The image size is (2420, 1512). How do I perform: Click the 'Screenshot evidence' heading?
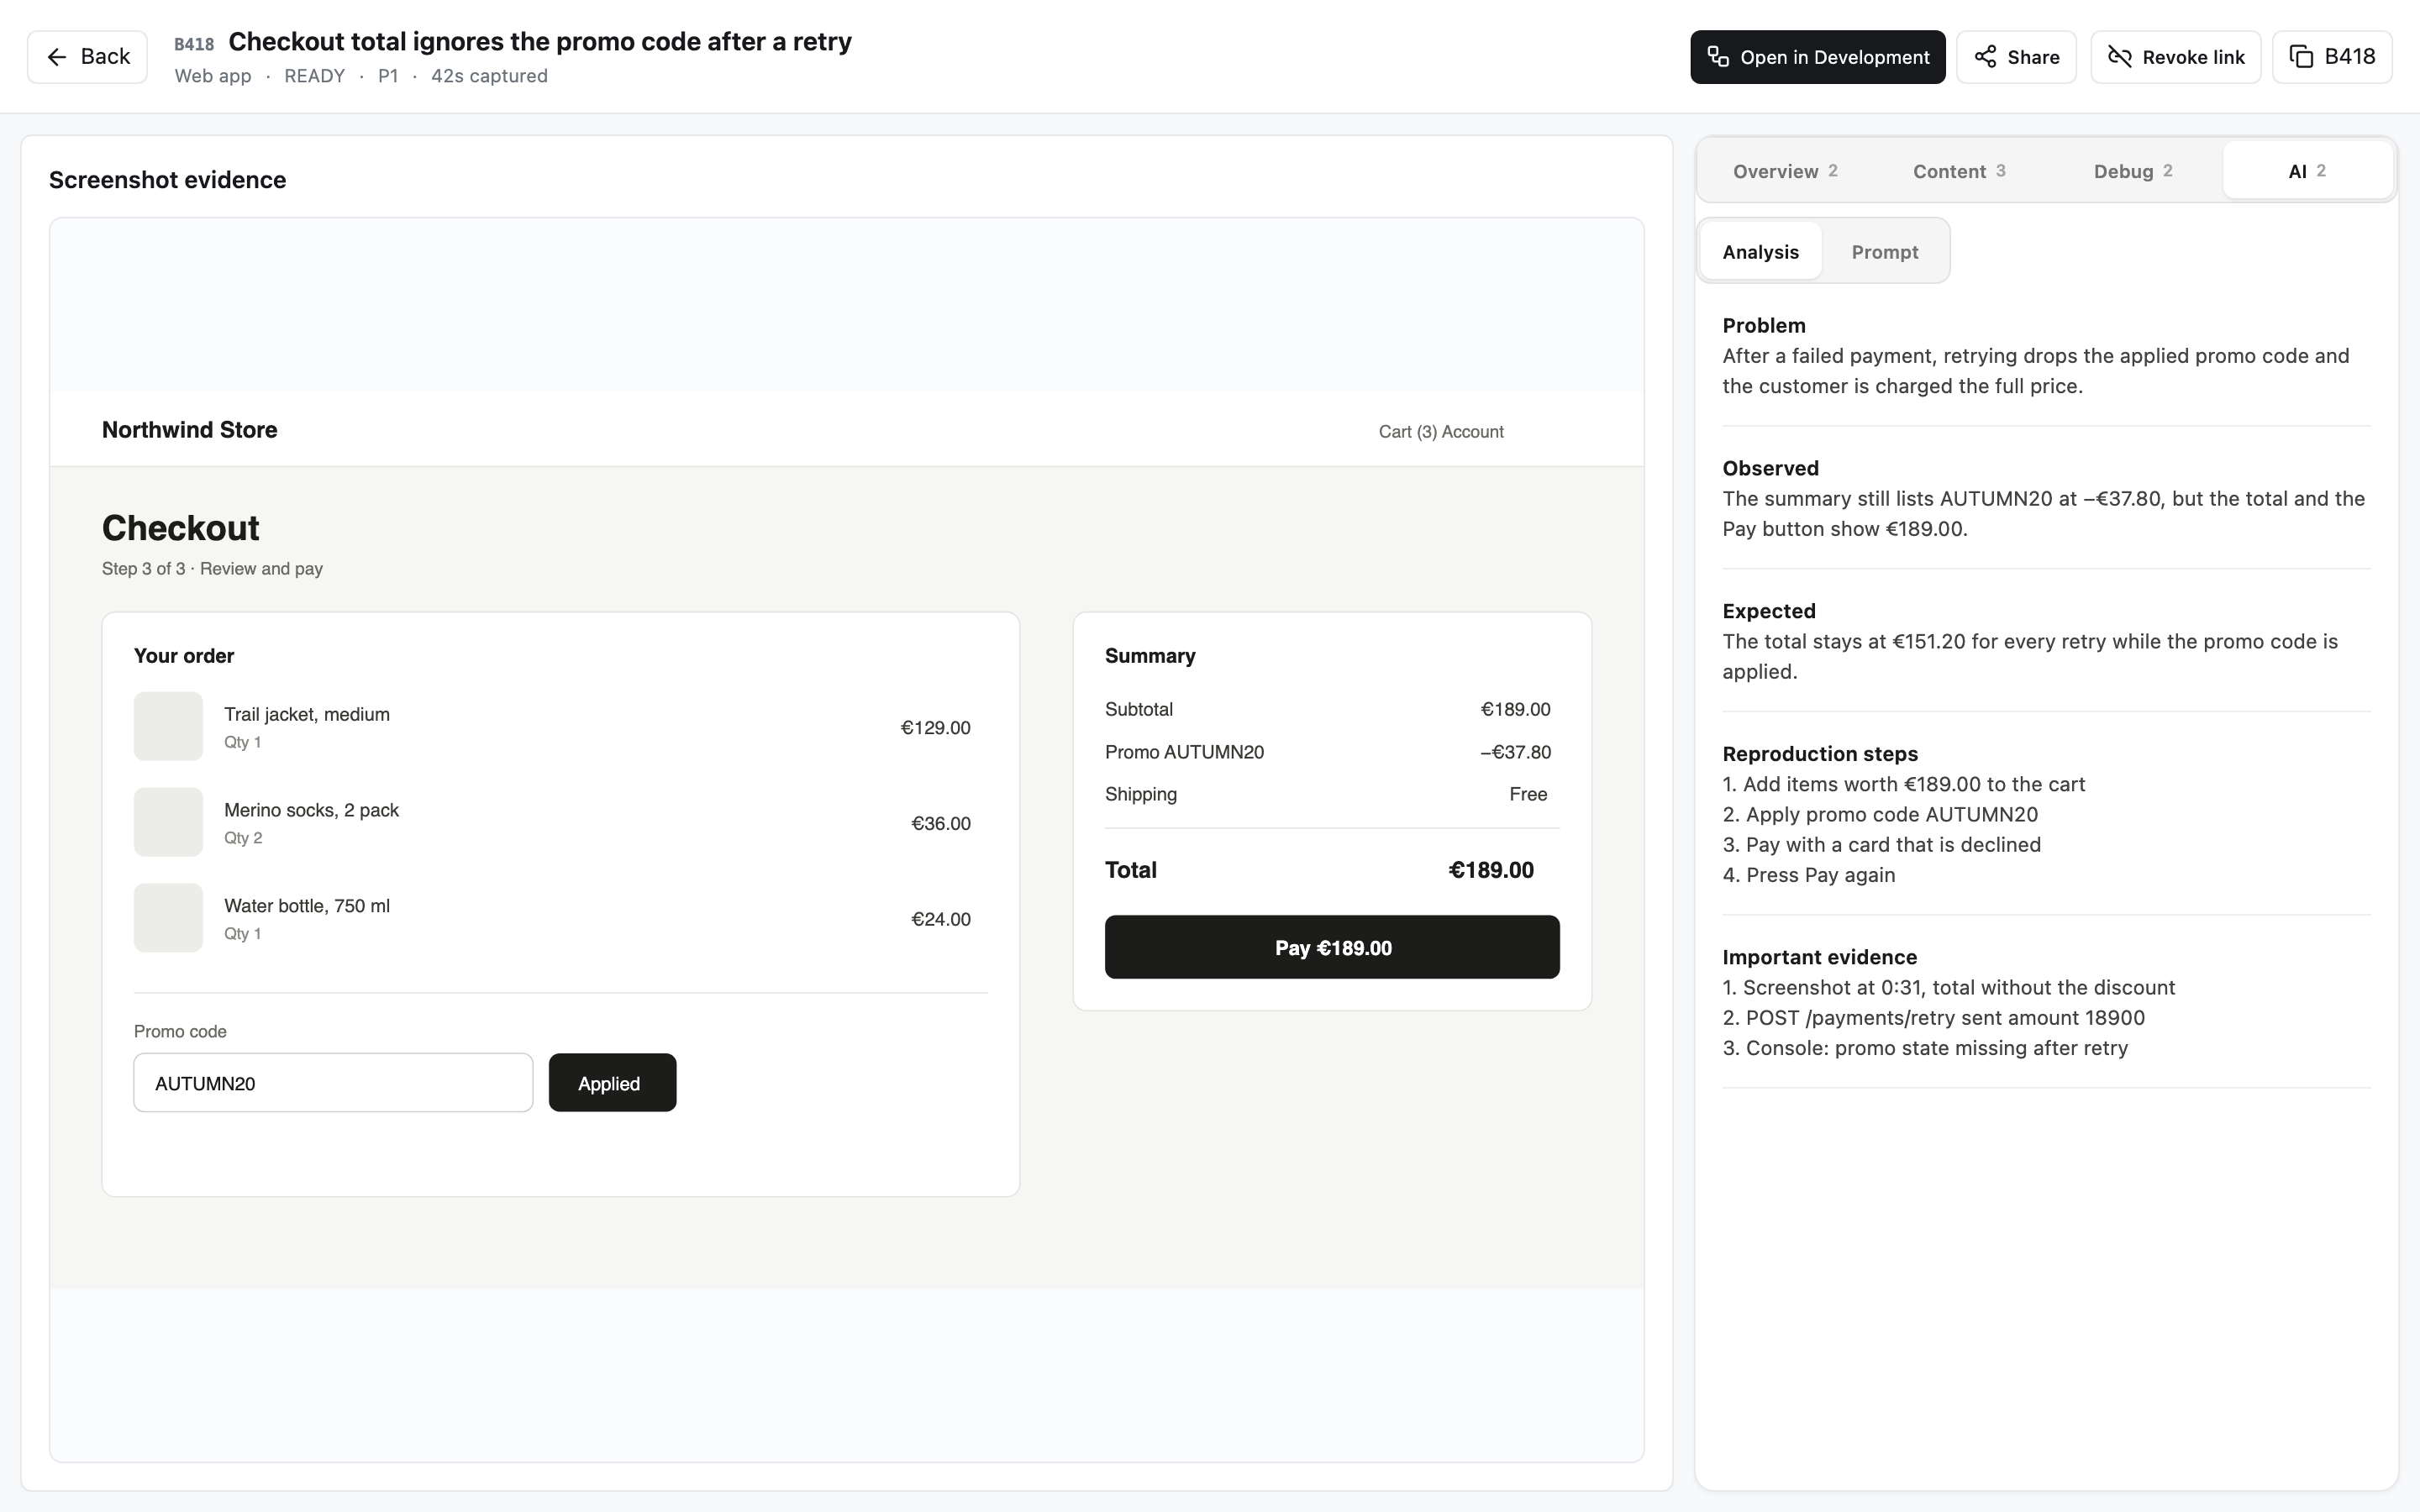click(167, 180)
